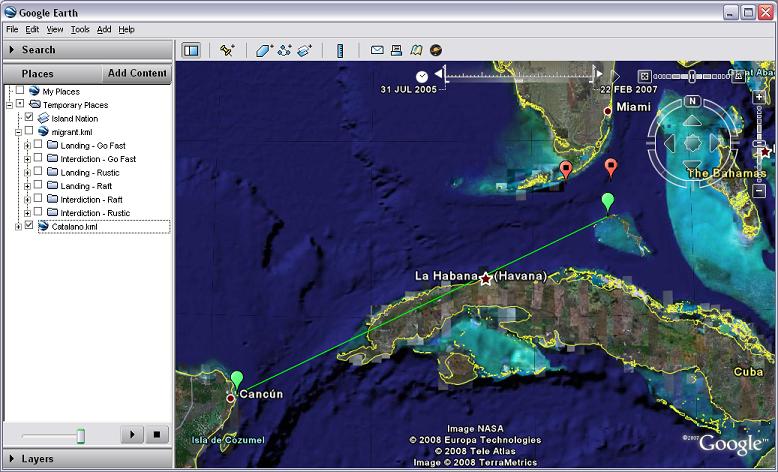Stop the tour in Places panel
The image size is (778, 472).
[157, 434]
